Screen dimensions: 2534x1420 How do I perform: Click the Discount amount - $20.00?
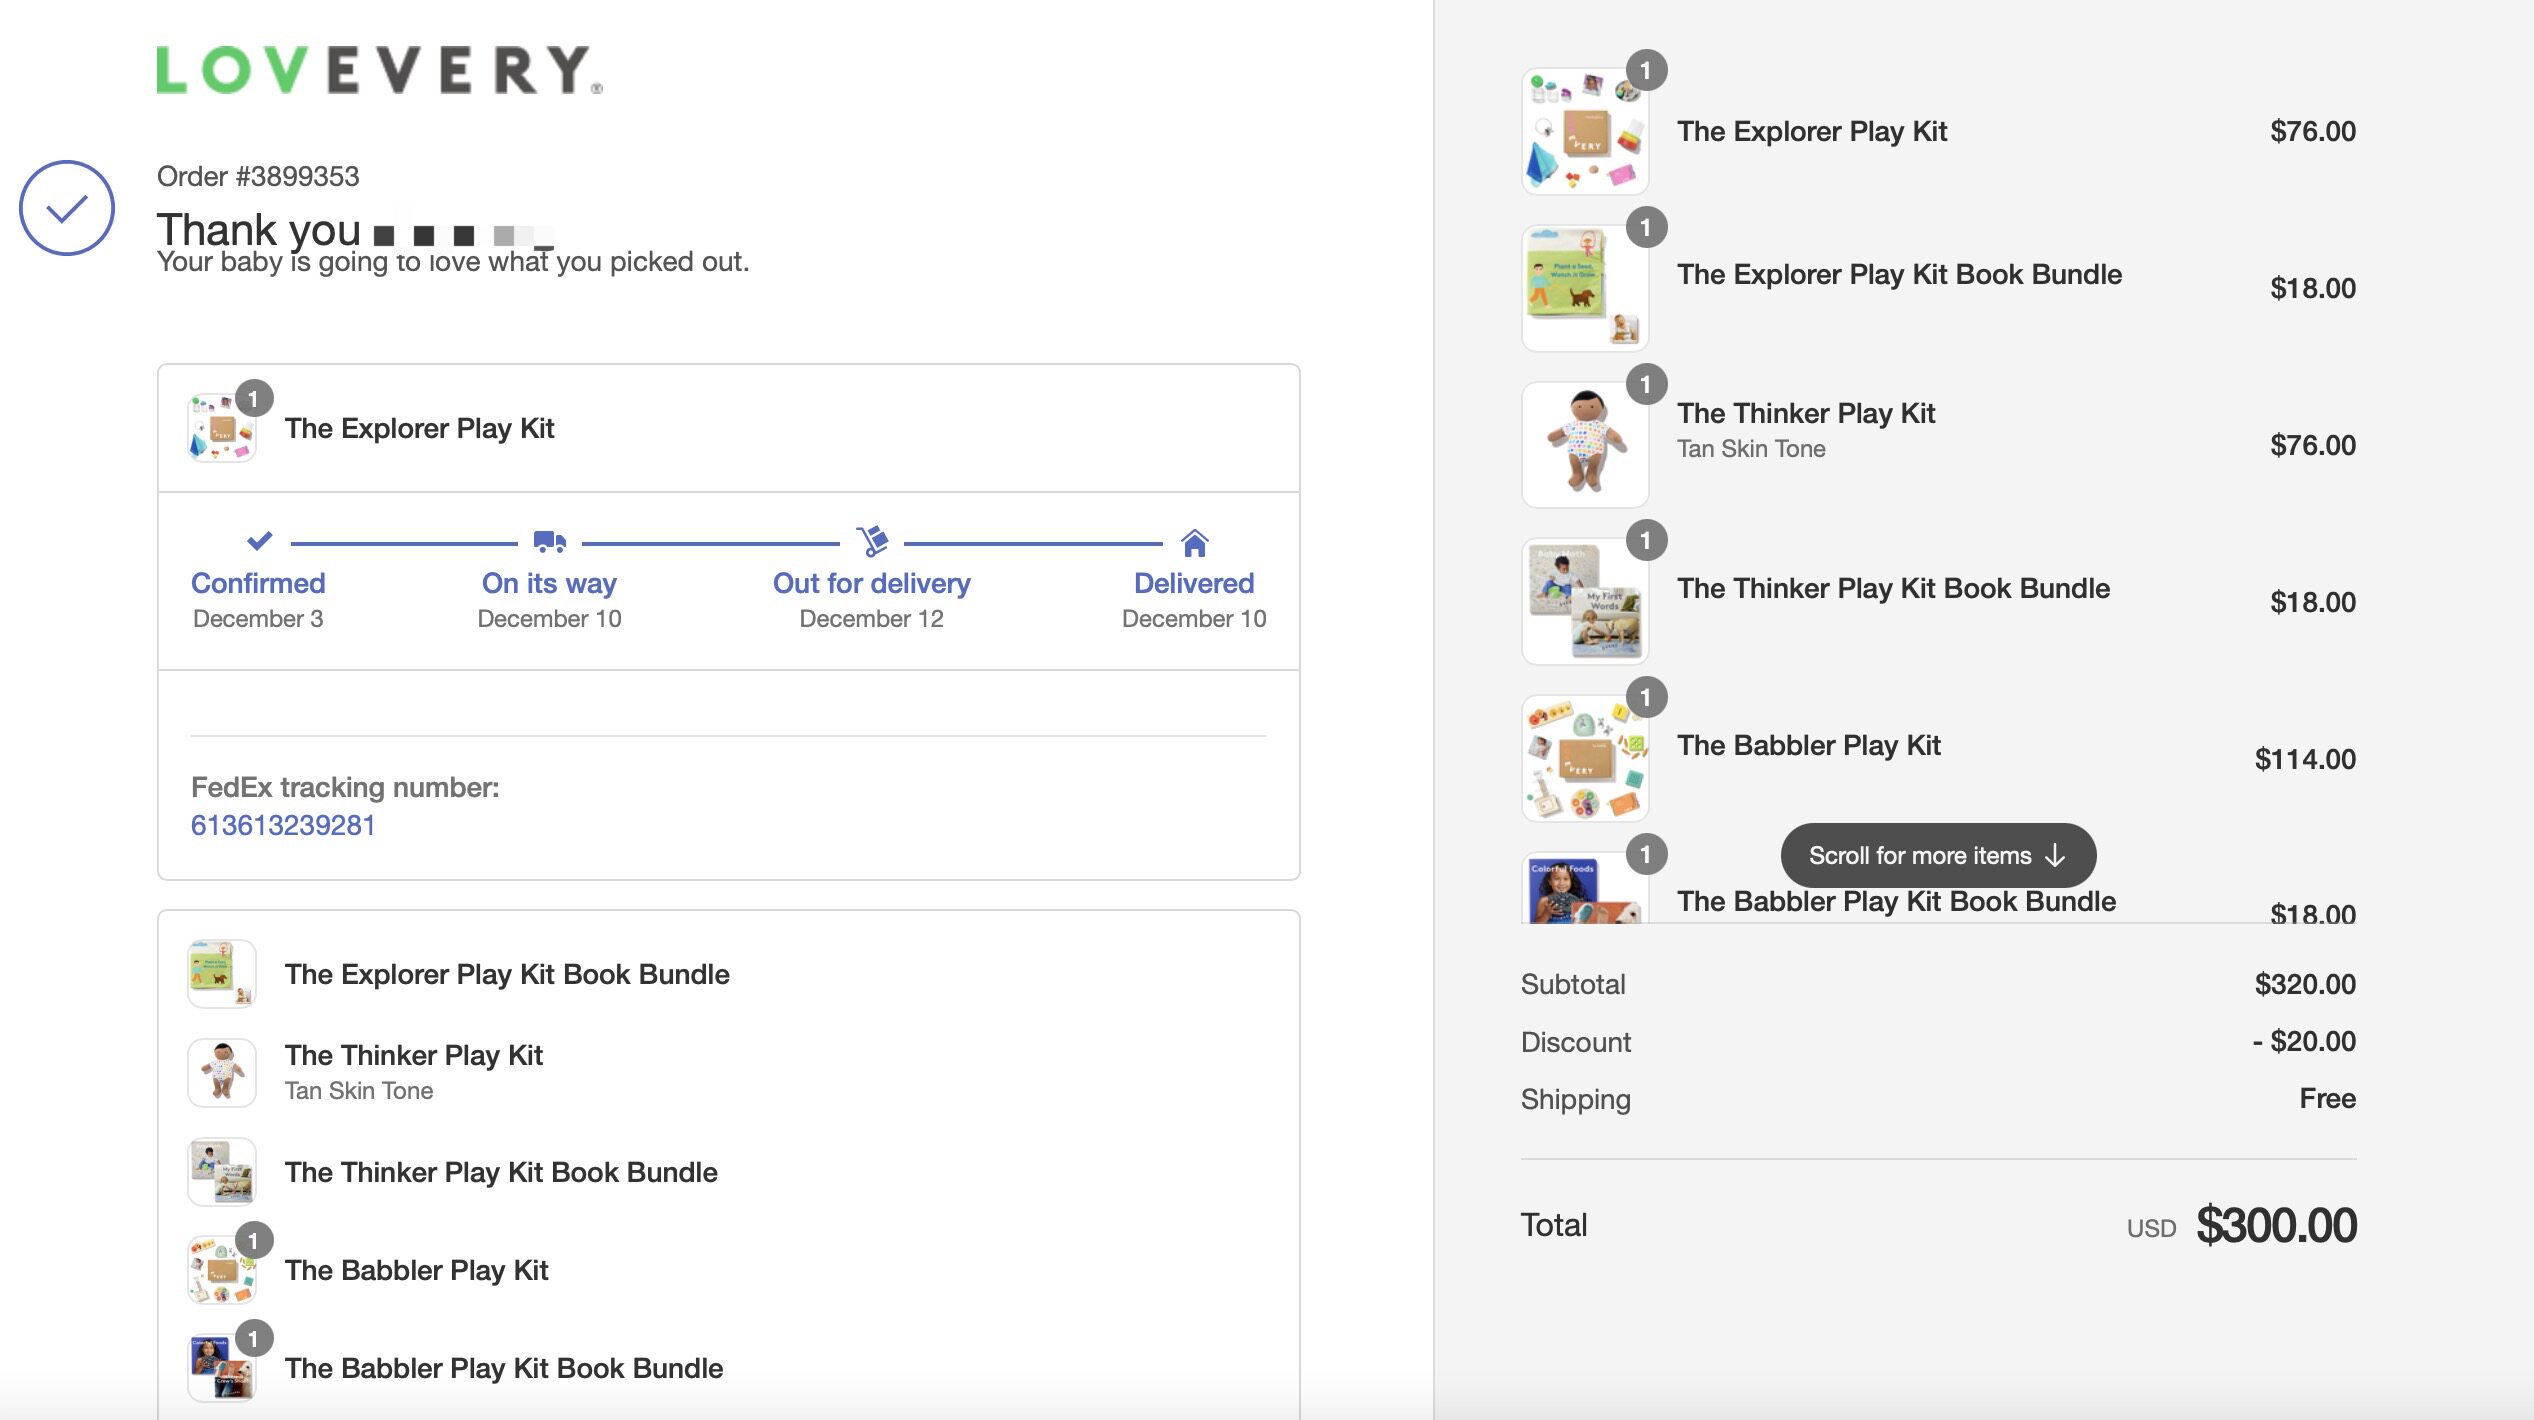(2304, 1041)
